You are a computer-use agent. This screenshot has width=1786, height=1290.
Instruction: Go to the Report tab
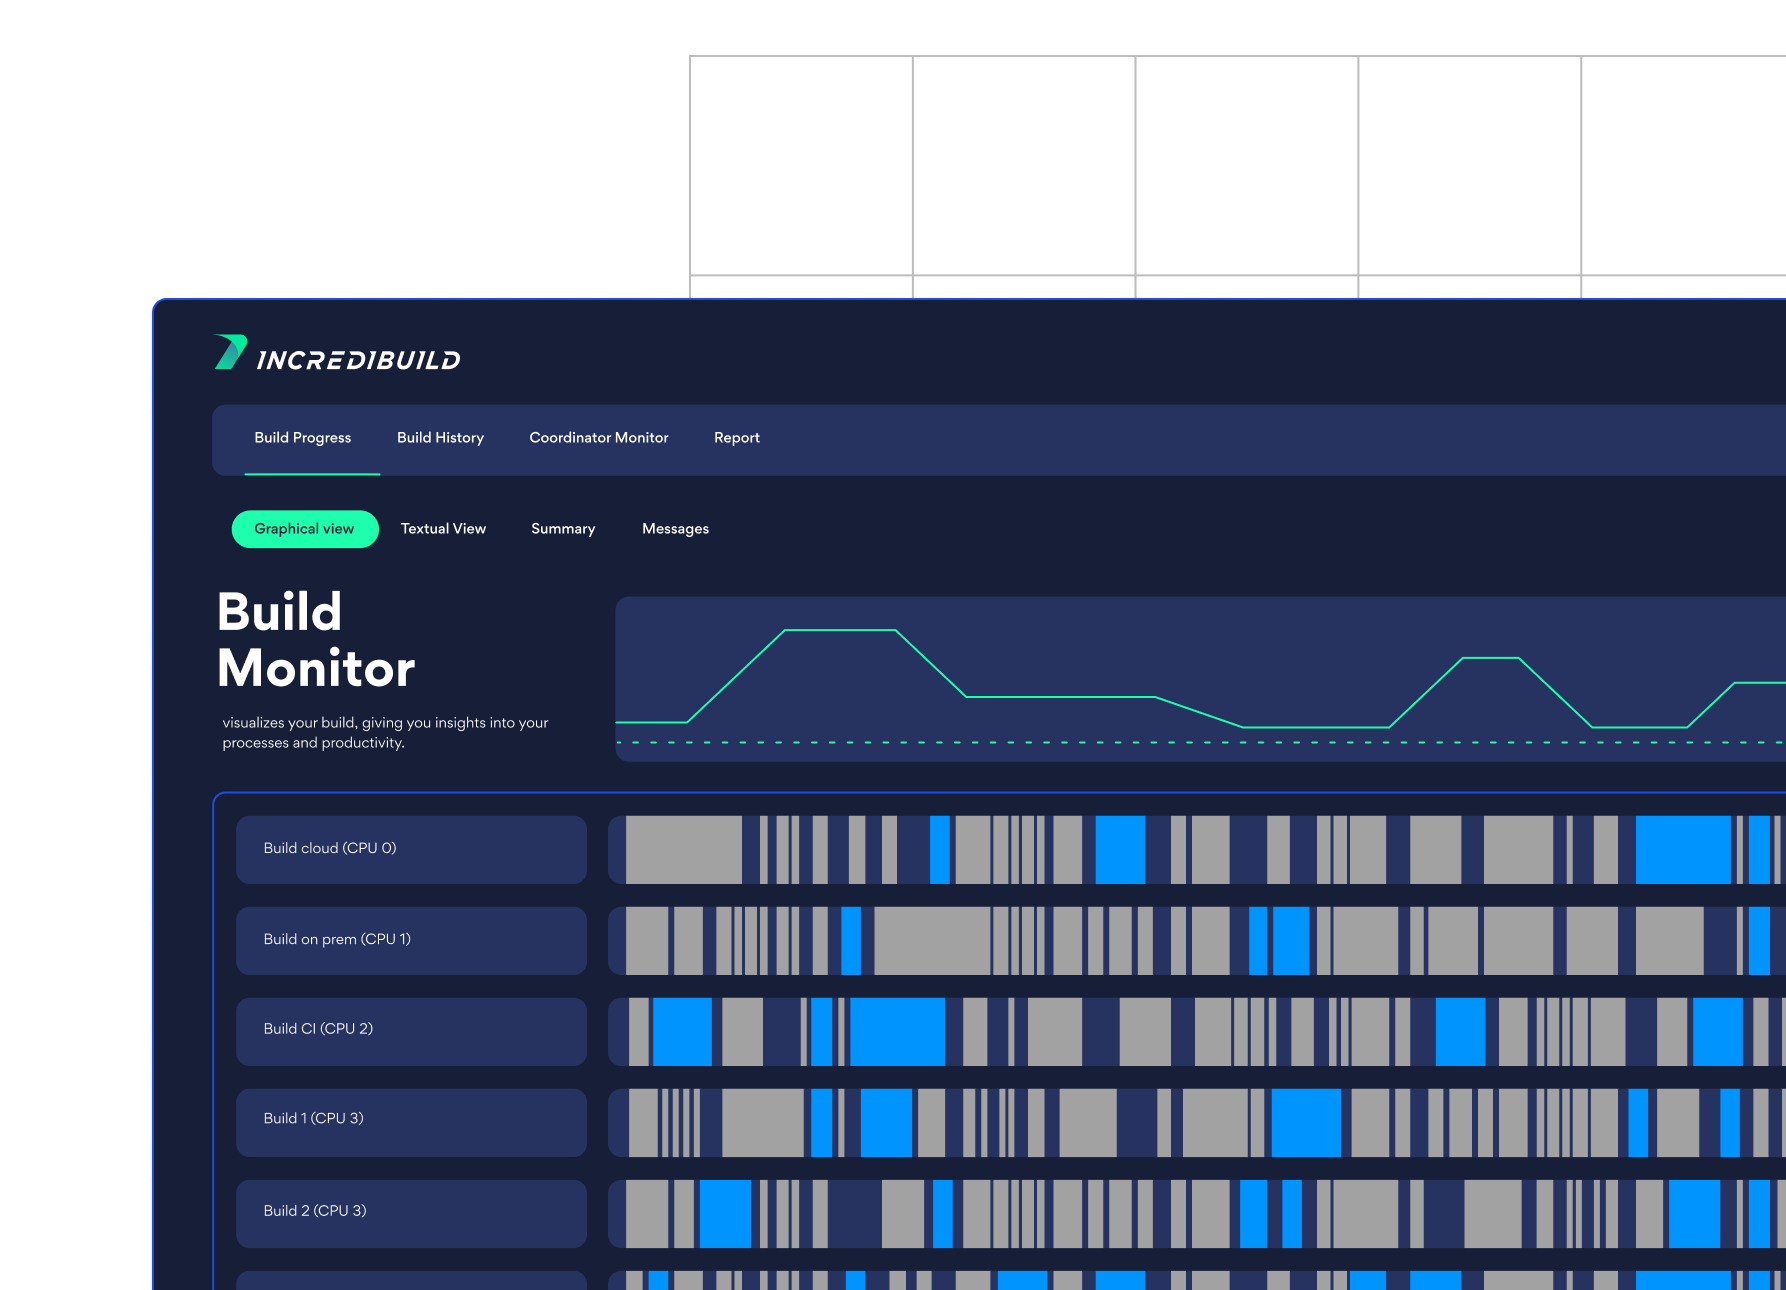coord(737,438)
